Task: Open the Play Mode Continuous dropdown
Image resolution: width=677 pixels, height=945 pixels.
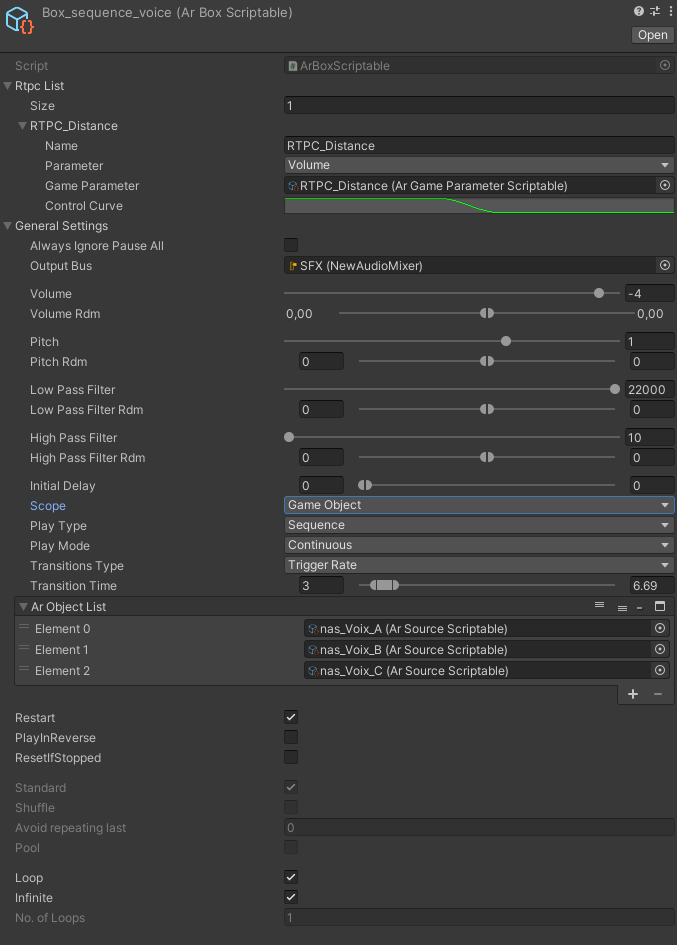Action: pyautogui.click(x=479, y=545)
